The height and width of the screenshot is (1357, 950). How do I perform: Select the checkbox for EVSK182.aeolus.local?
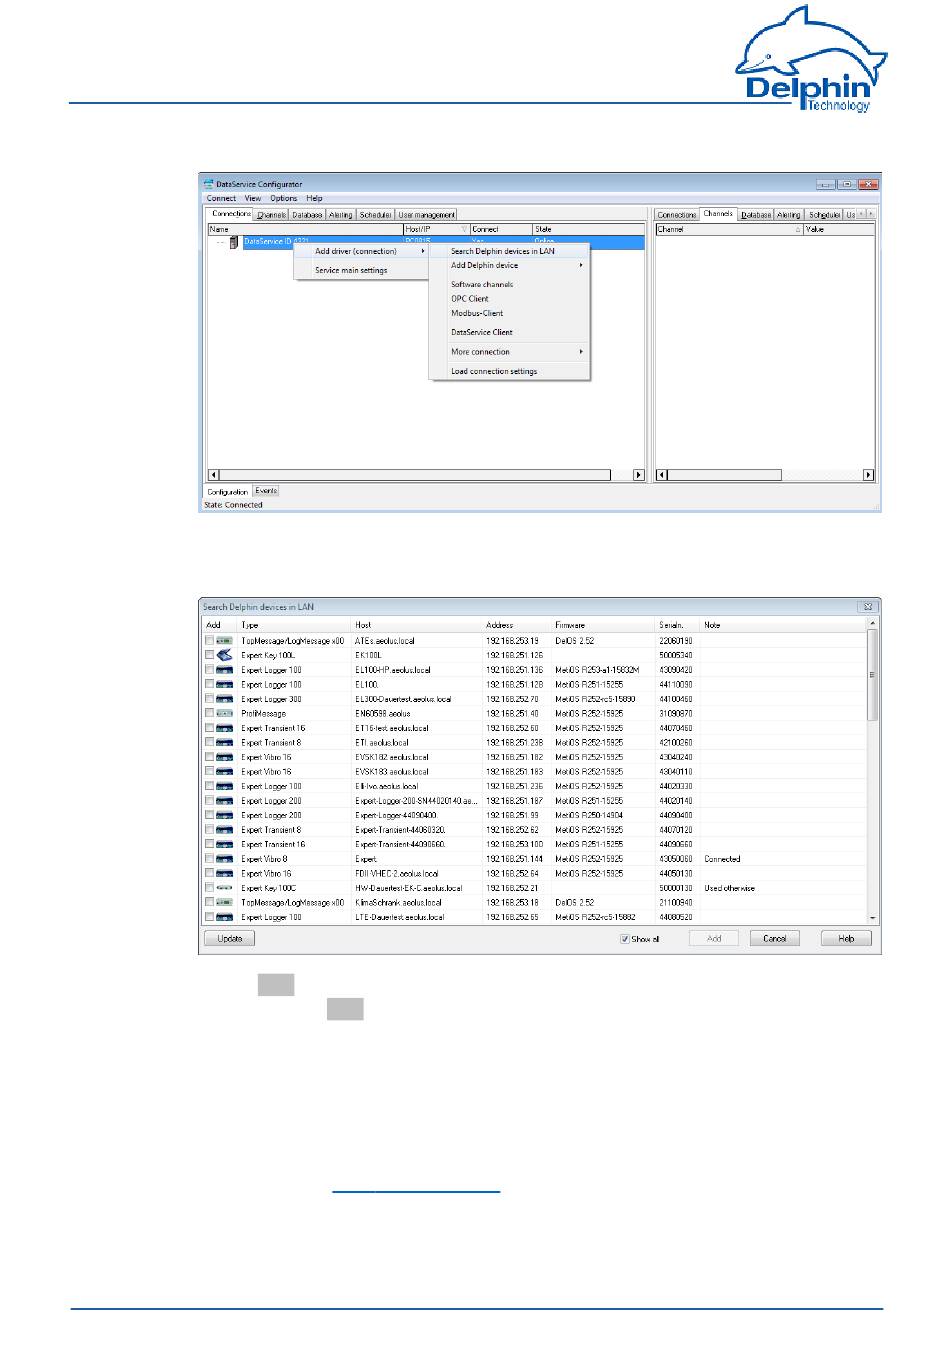pos(209,757)
